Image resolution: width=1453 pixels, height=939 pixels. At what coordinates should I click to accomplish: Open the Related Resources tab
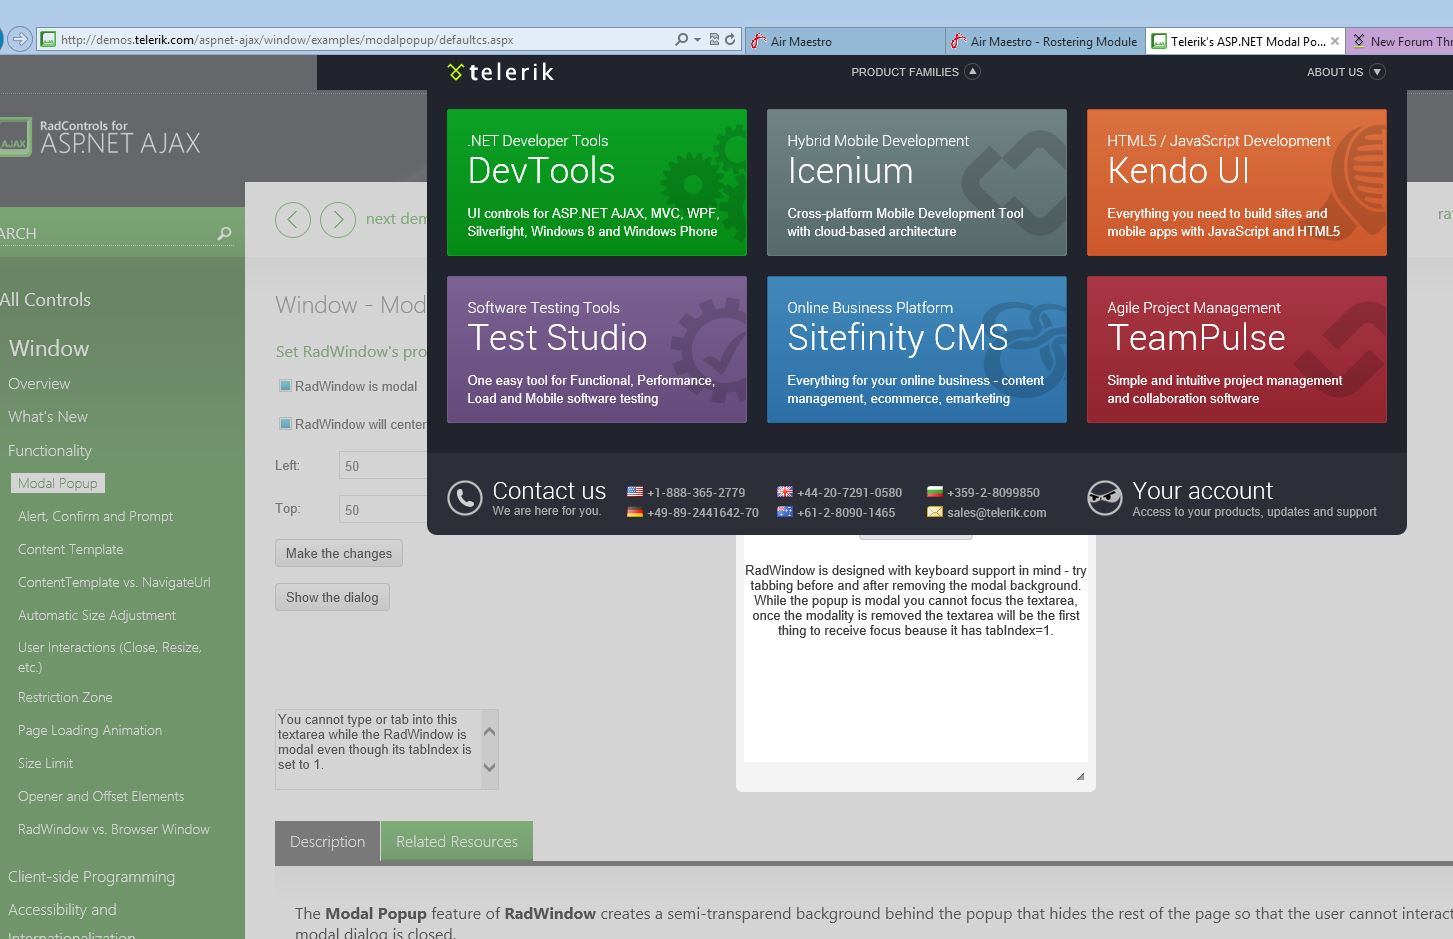coord(457,842)
